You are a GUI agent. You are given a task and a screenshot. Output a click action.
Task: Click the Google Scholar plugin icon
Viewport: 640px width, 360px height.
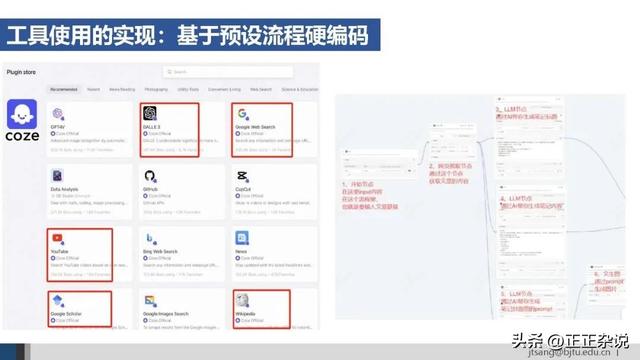(58, 301)
